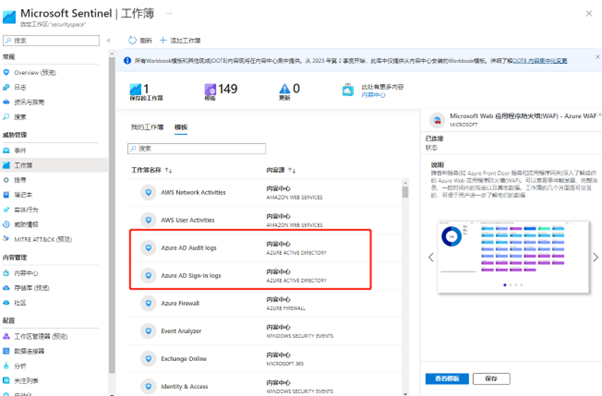Dismiss the info banner with X

pos(597,57)
